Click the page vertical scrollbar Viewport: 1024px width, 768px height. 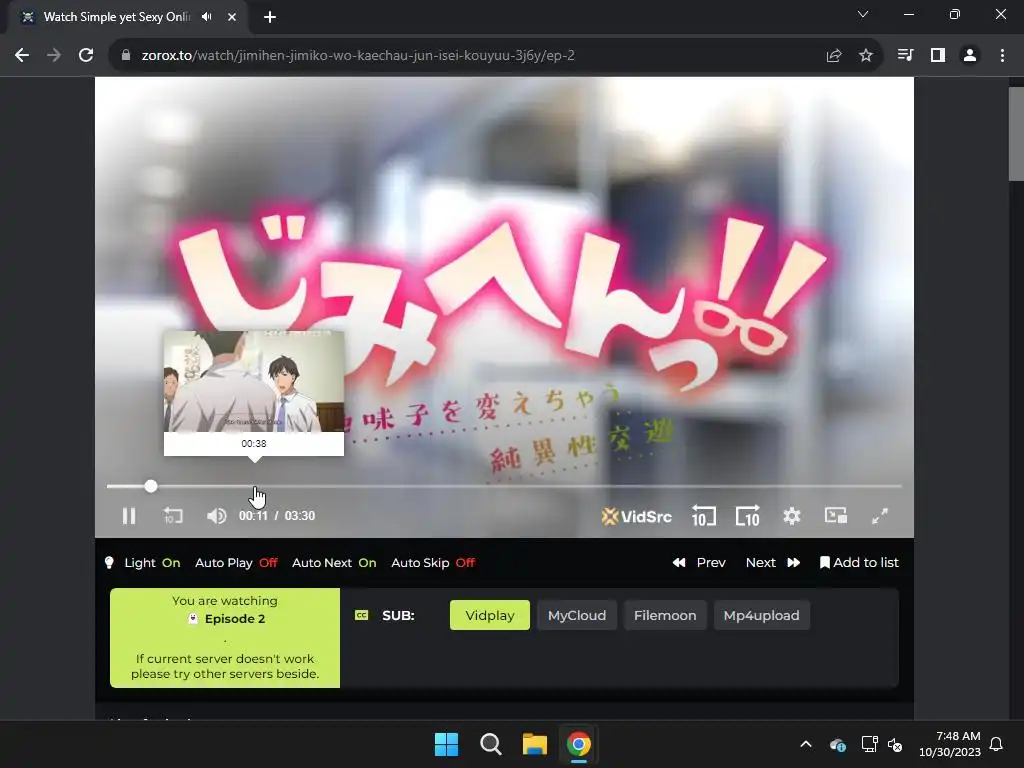click(x=1016, y=134)
